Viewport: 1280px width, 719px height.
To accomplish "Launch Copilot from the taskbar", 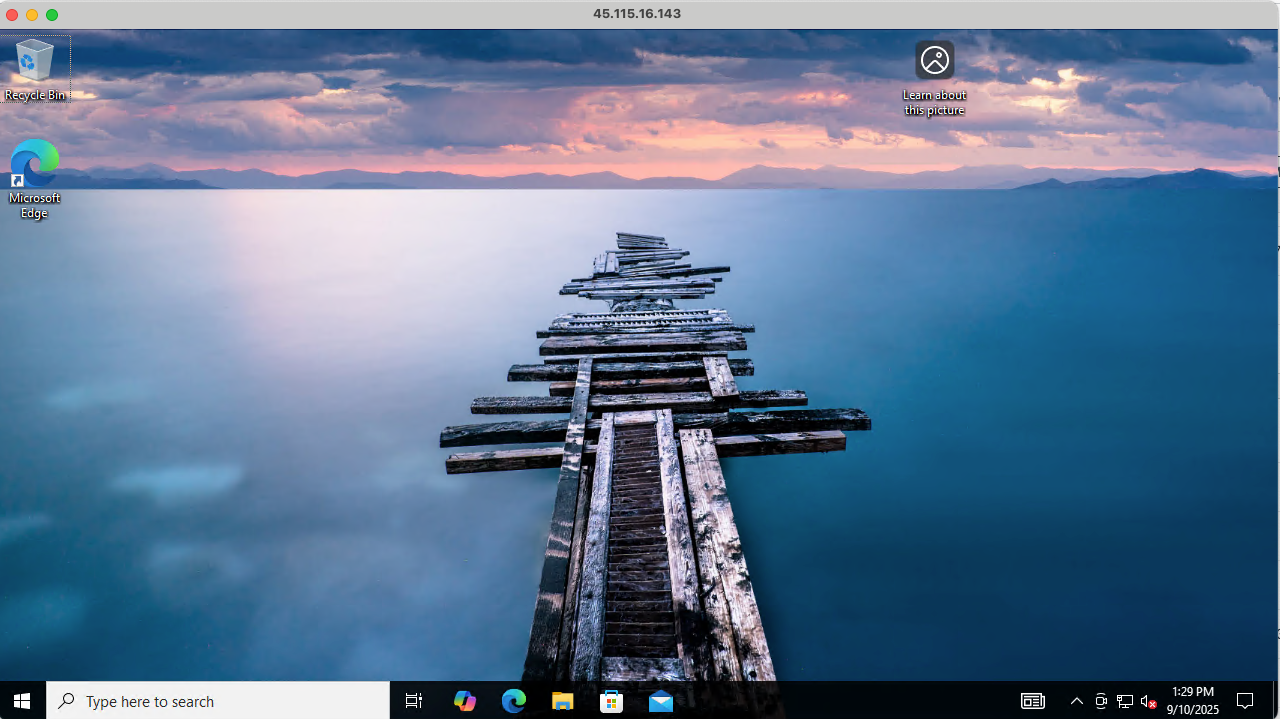I will [464, 701].
